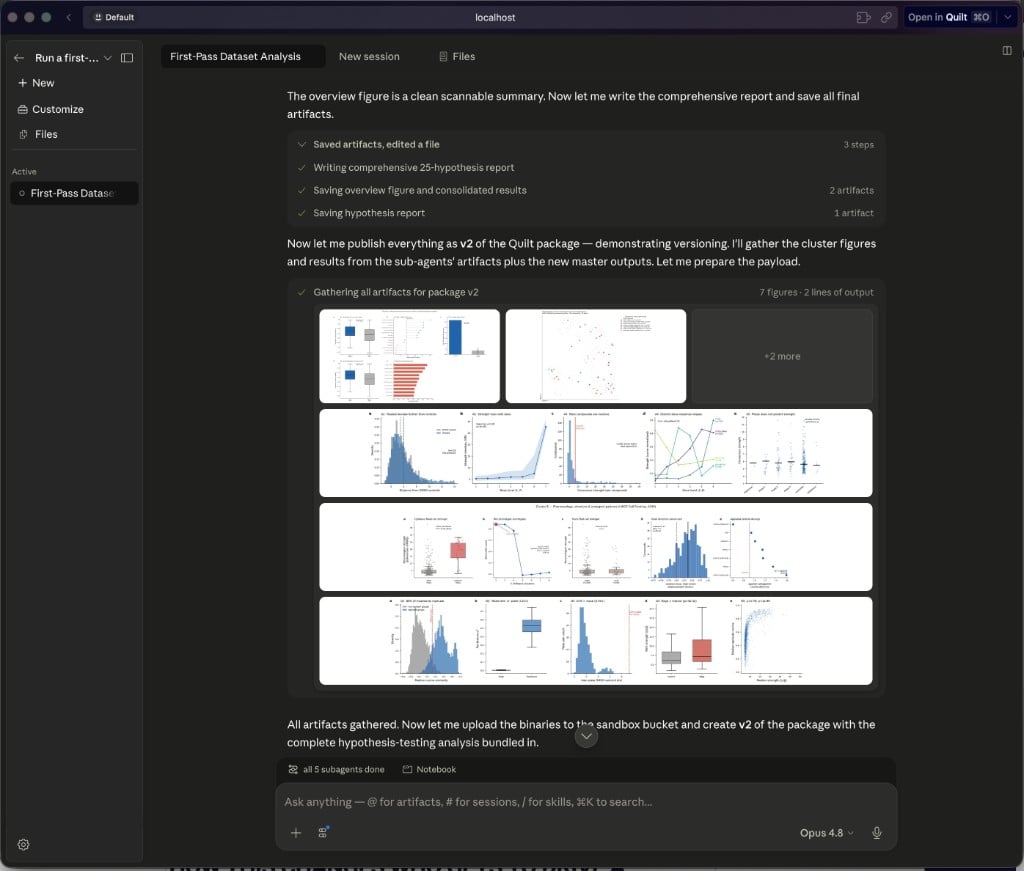Screen dimensions: 1024x871
Task: Click 7 figures · 2 lines of output
Action: 816,292
